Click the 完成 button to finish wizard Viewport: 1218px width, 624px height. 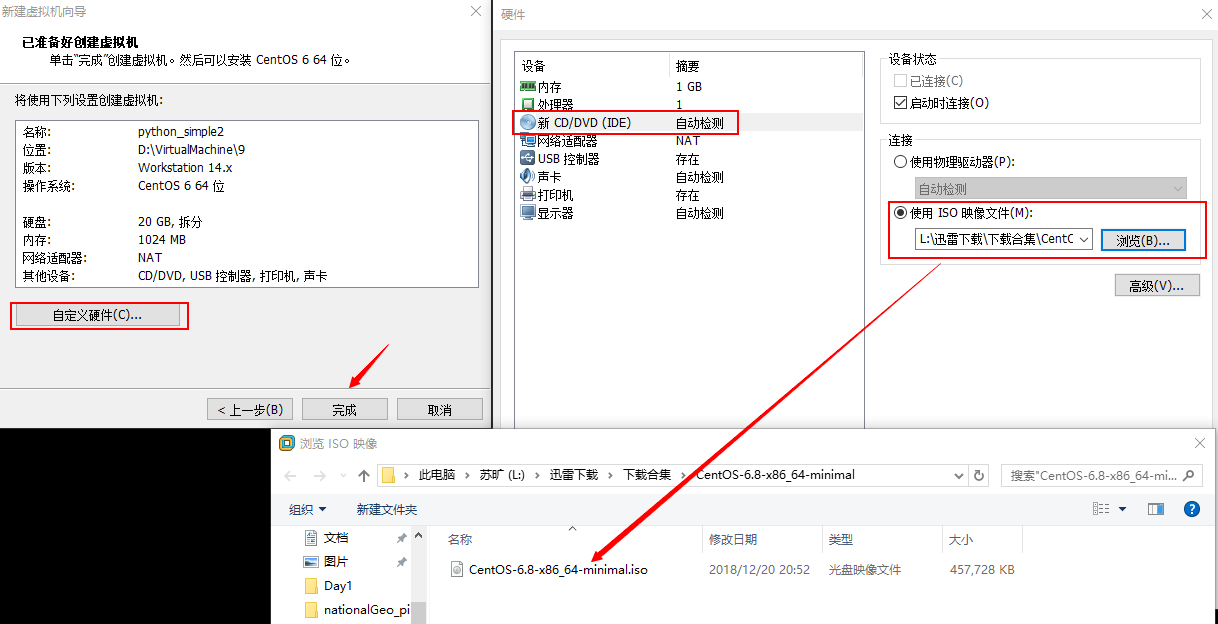(x=344, y=408)
